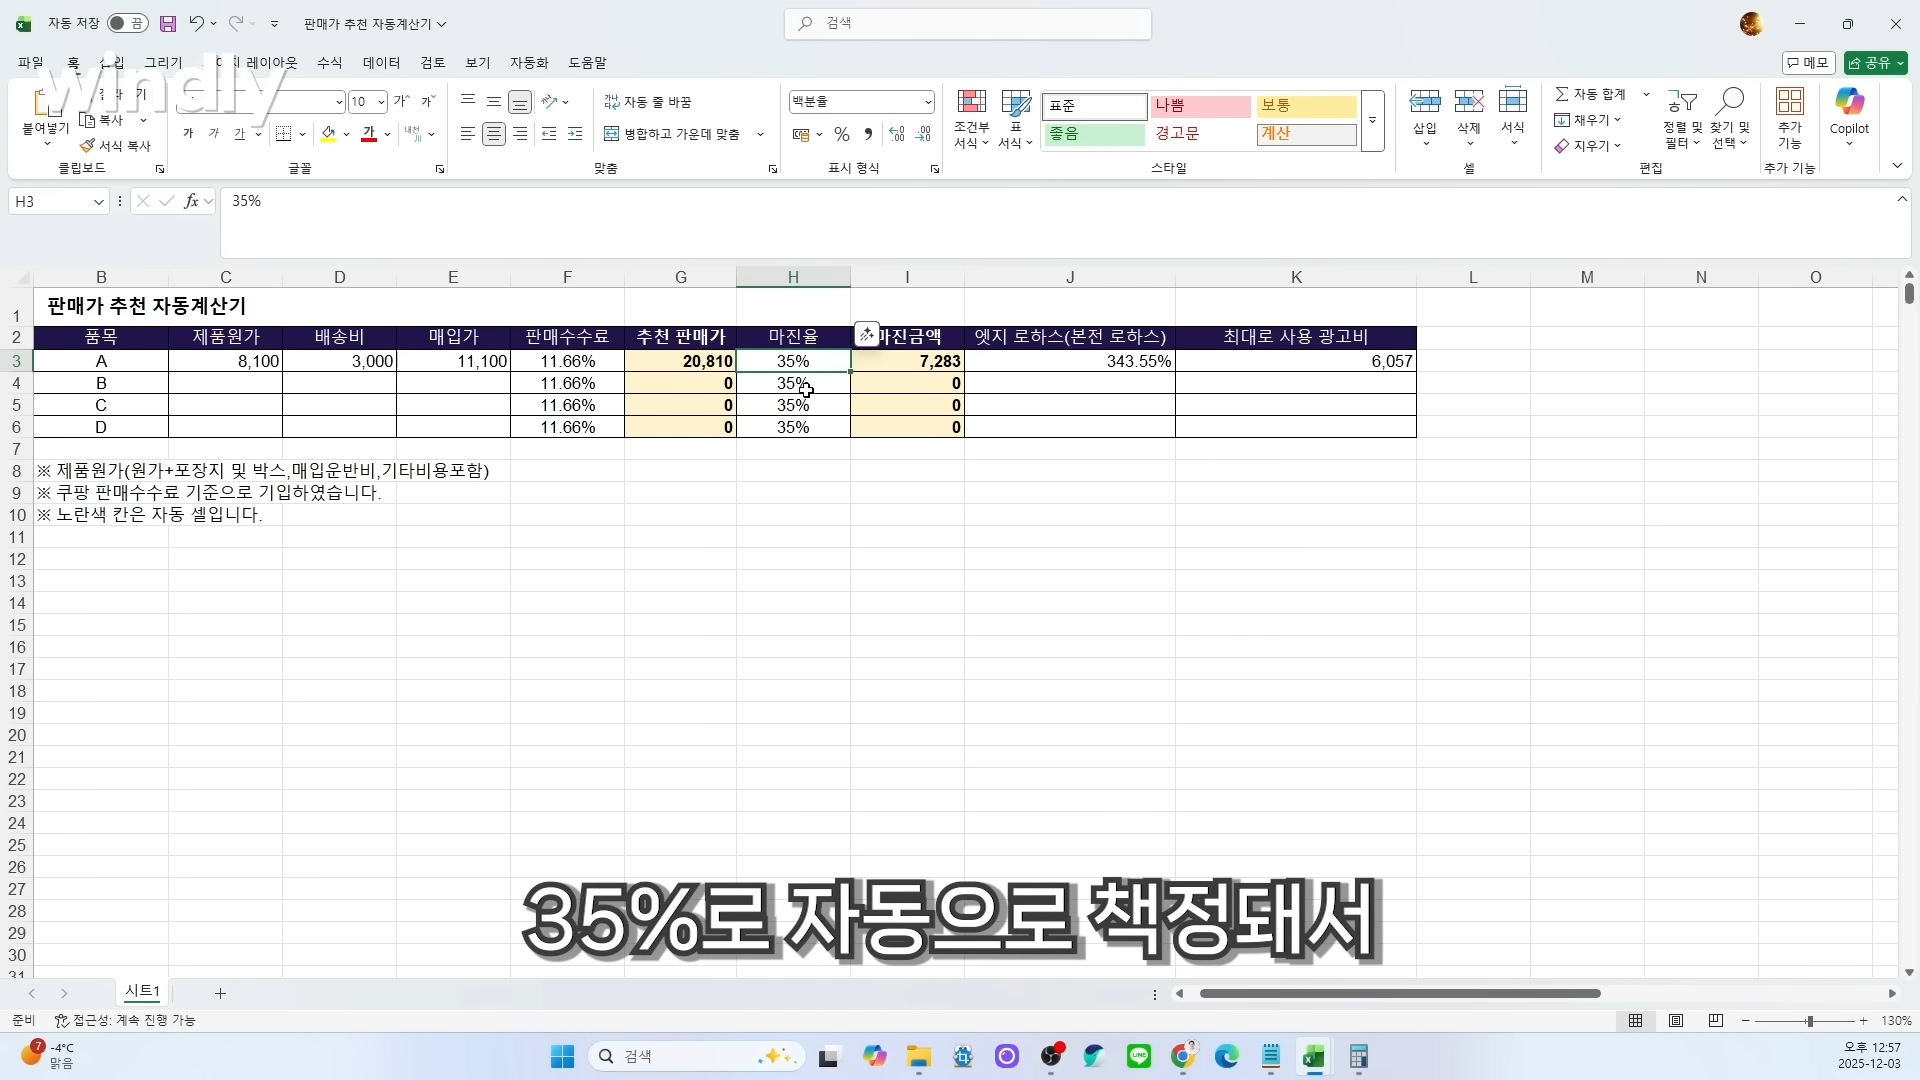Click the Save icon in the title bar
The width and height of the screenshot is (1920, 1080).
pos(168,23)
